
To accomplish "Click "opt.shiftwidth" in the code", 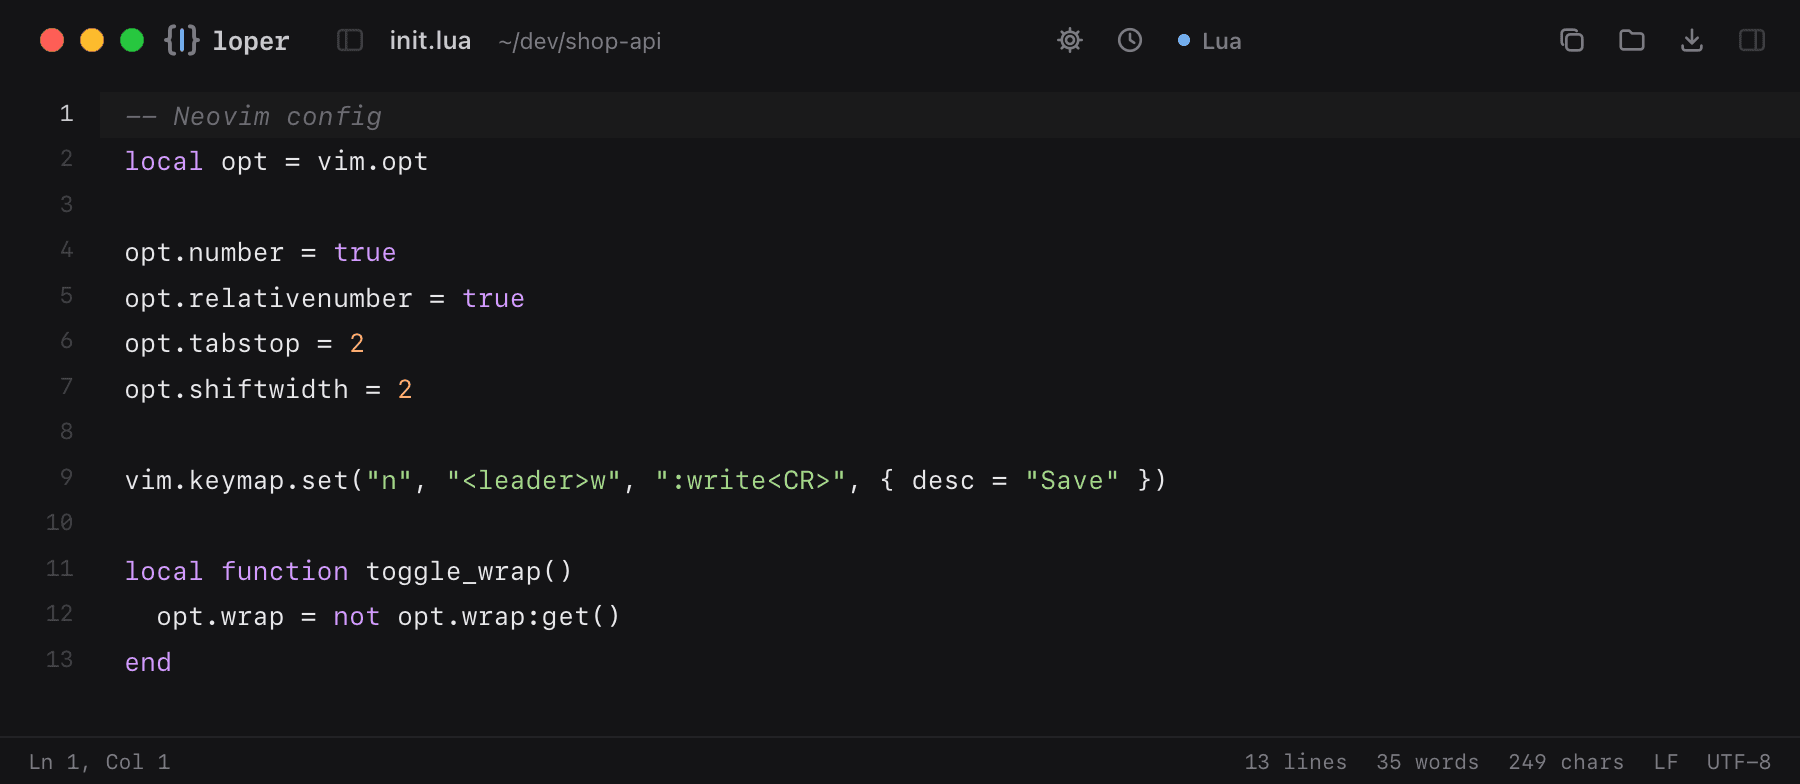I will 237,389.
